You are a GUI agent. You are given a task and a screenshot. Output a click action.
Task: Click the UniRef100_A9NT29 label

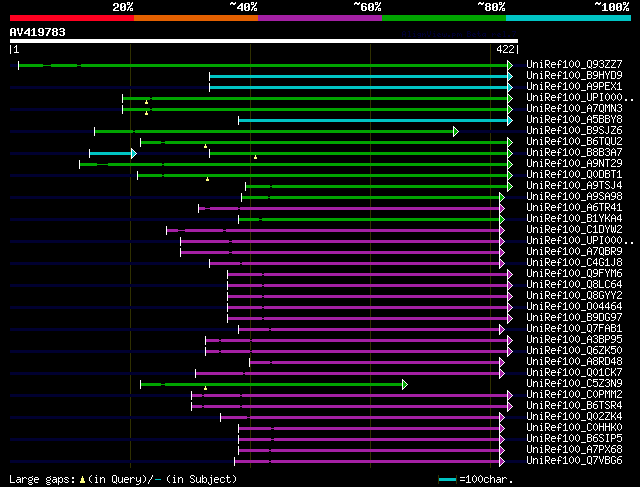(x=574, y=164)
